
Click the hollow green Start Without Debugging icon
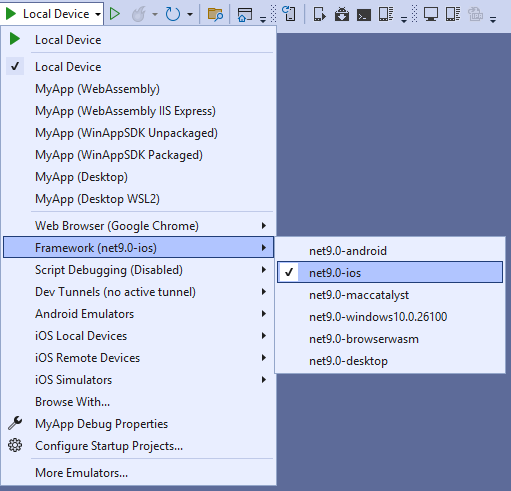[115, 14]
